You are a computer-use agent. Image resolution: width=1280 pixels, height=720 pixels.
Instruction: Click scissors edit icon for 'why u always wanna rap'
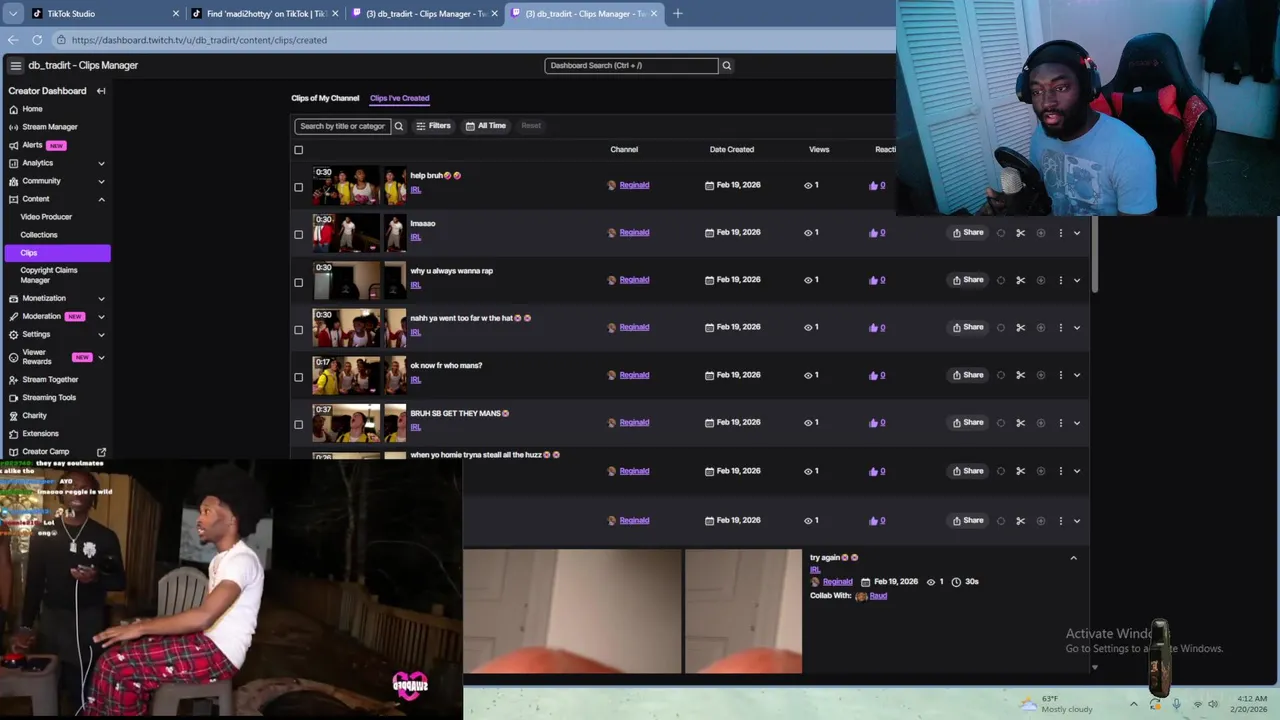point(1020,280)
